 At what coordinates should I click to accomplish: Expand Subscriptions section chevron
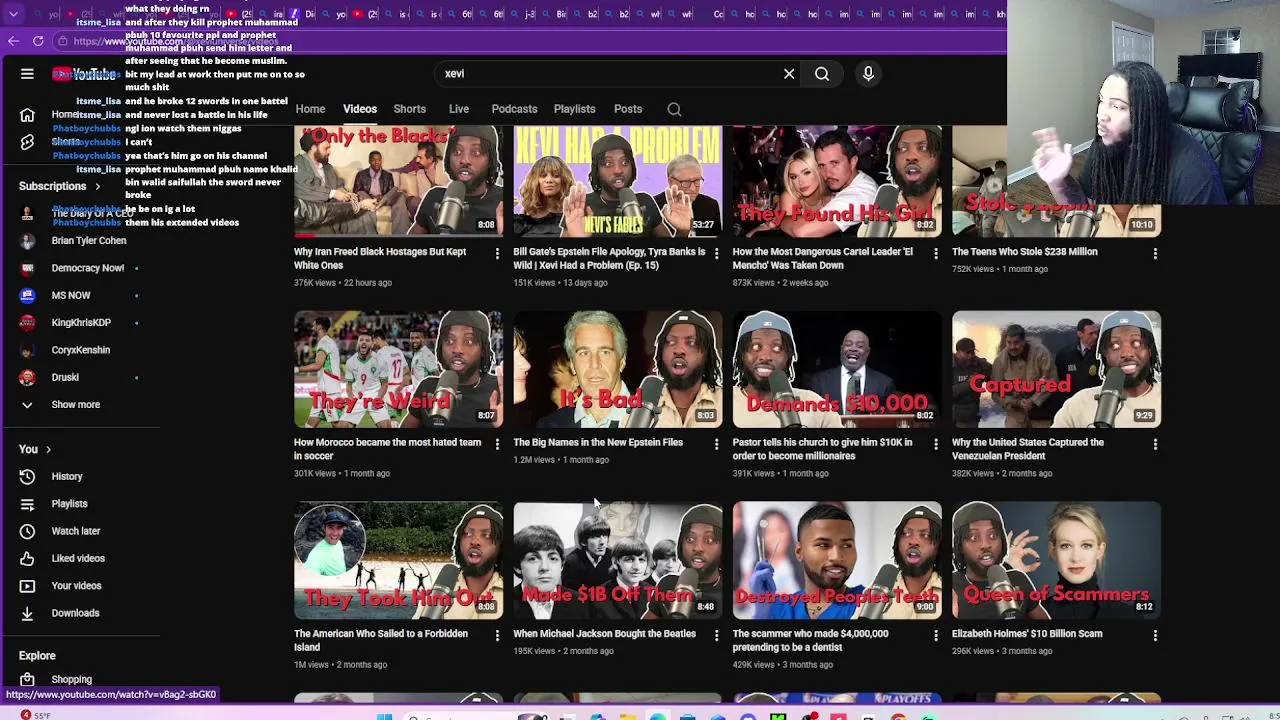(x=97, y=187)
